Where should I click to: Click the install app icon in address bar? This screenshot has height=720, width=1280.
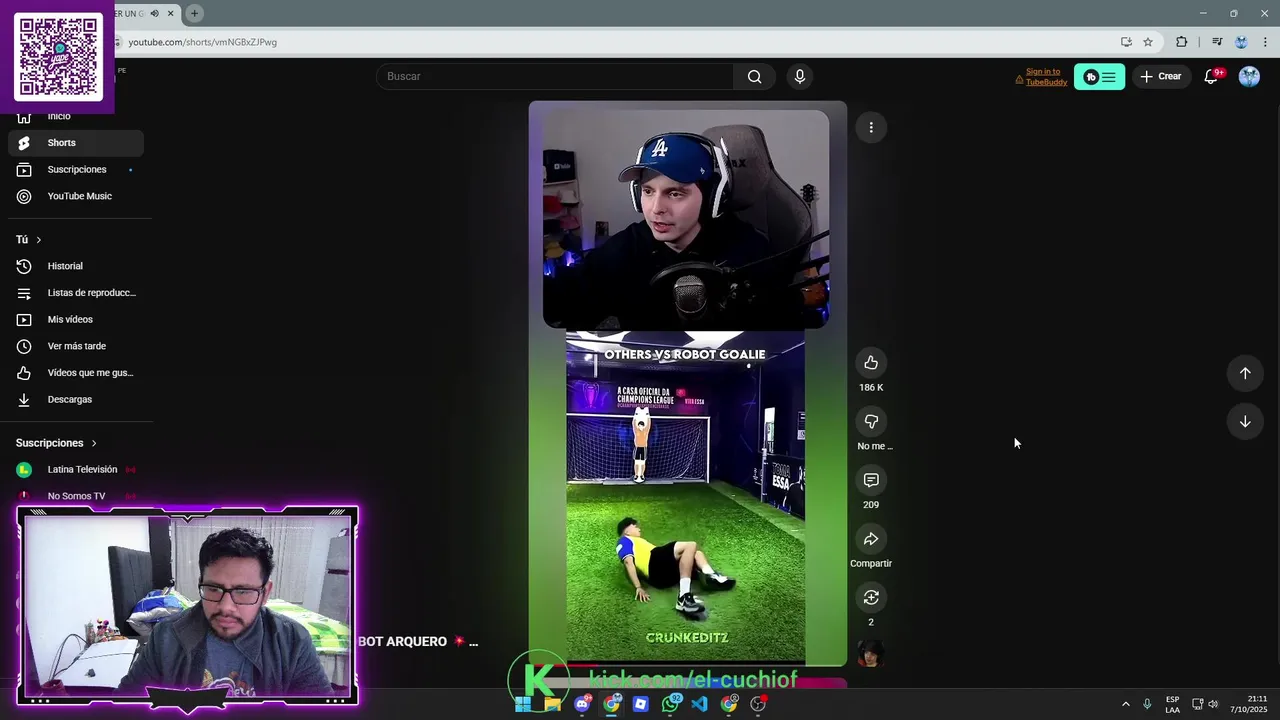tap(1126, 42)
